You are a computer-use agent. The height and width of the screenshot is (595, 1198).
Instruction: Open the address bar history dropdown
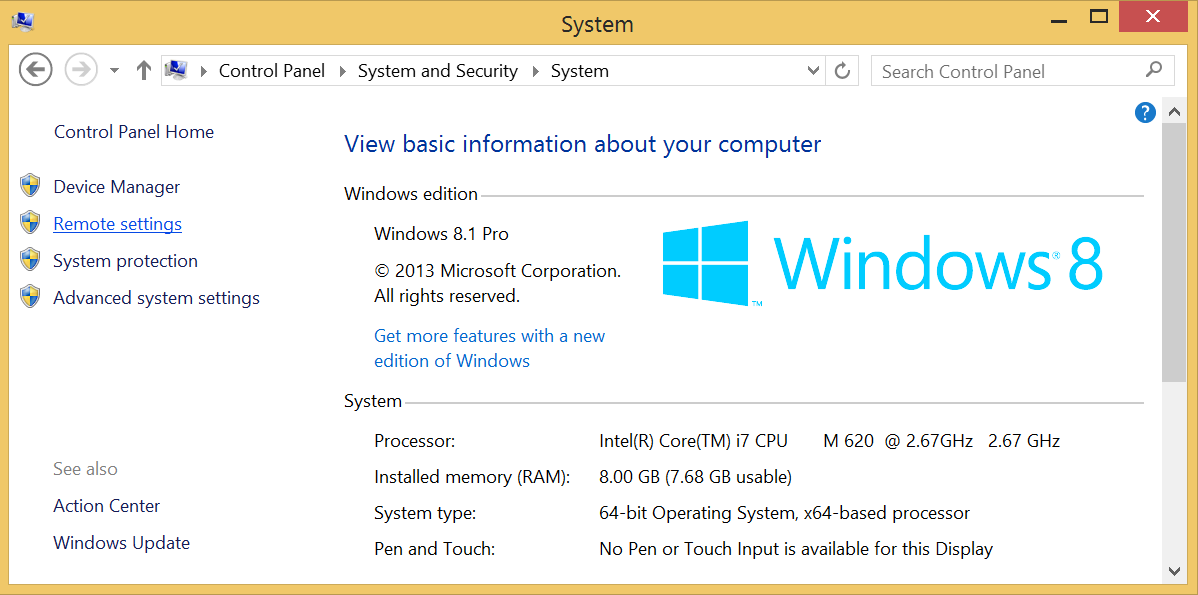(814, 71)
